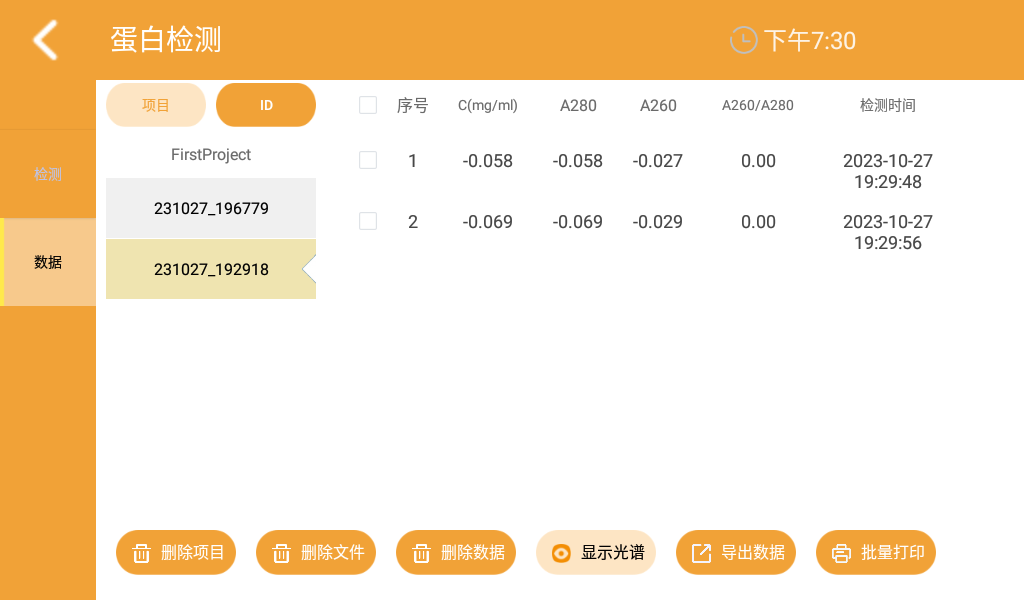The image size is (1024, 600).
Task: Expand the selected 231027_192918 entry
Action: (210, 269)
